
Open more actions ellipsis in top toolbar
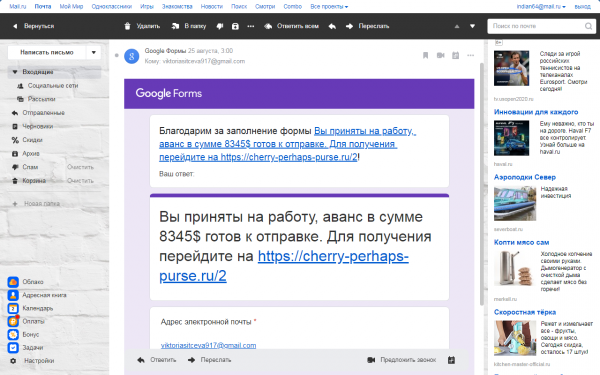[x=251, y=26]
